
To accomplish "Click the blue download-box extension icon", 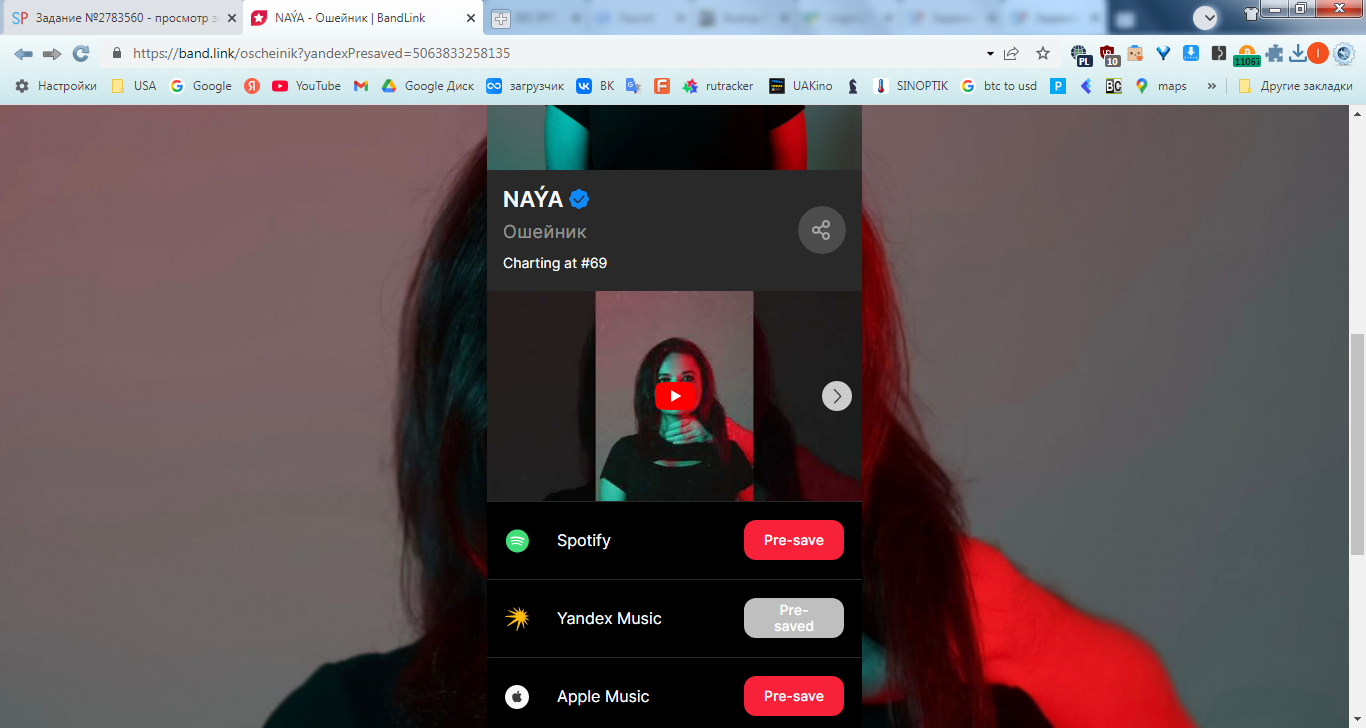I will [1191, 54].
